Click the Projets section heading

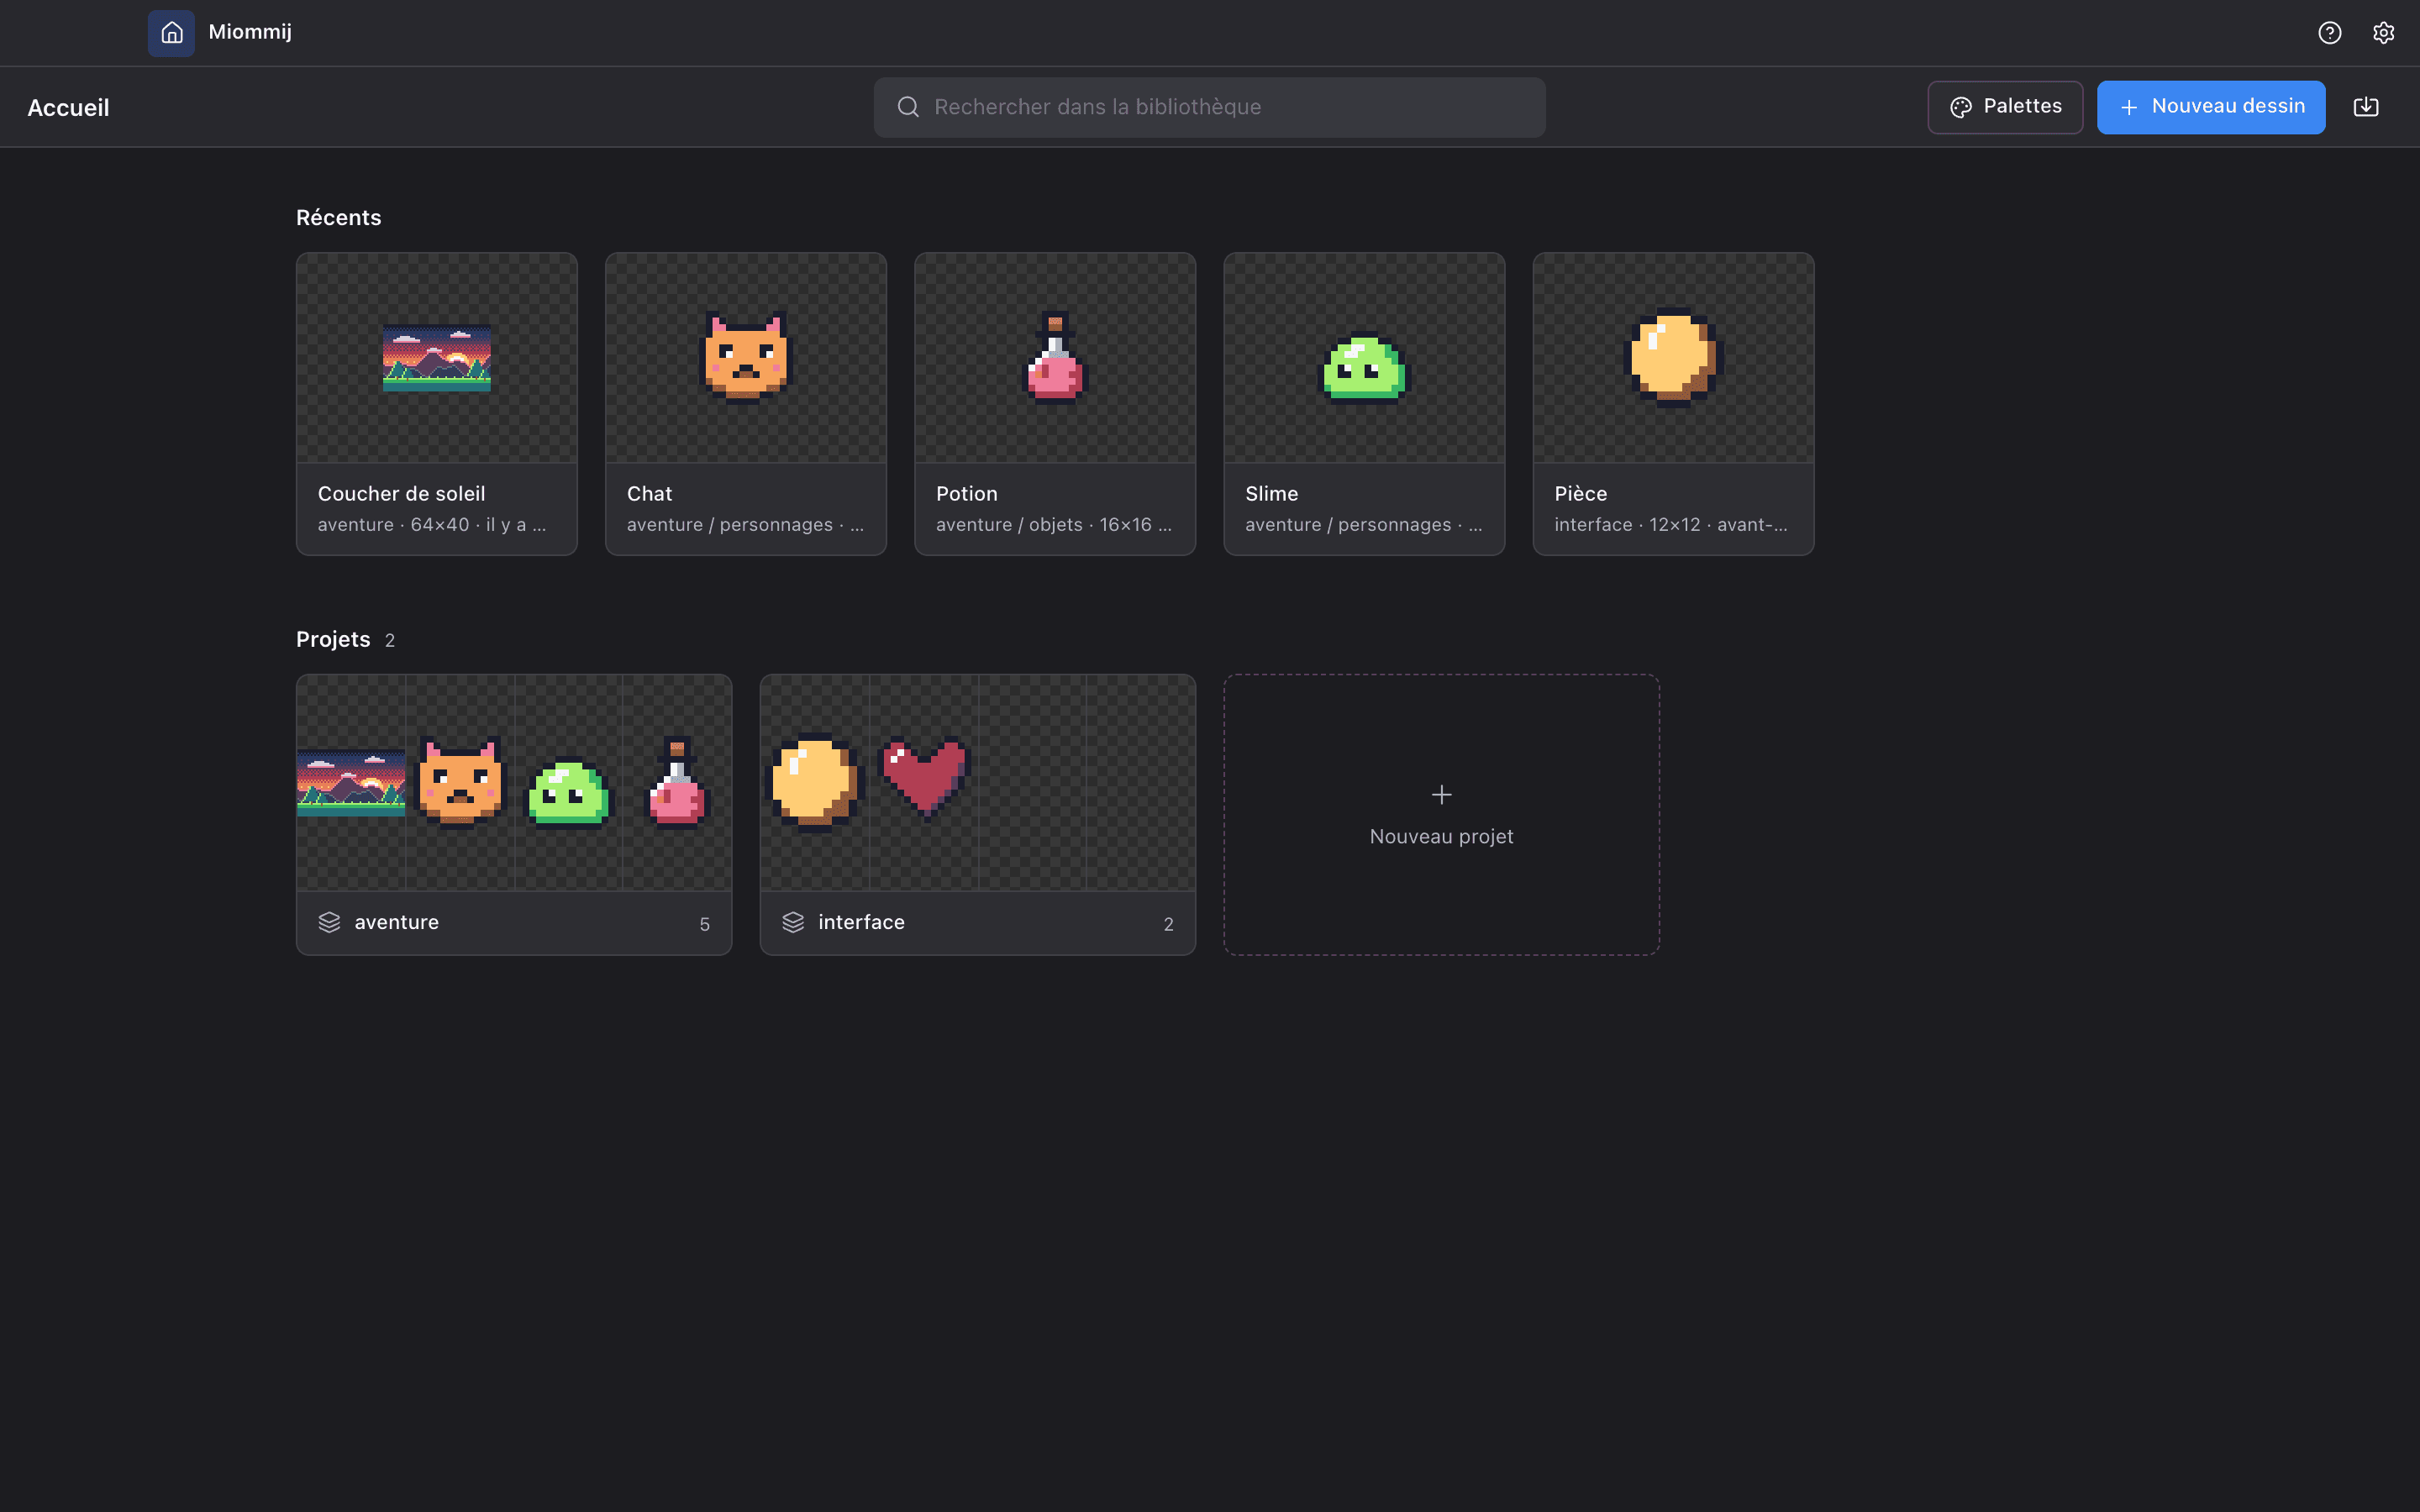(333, 639)
